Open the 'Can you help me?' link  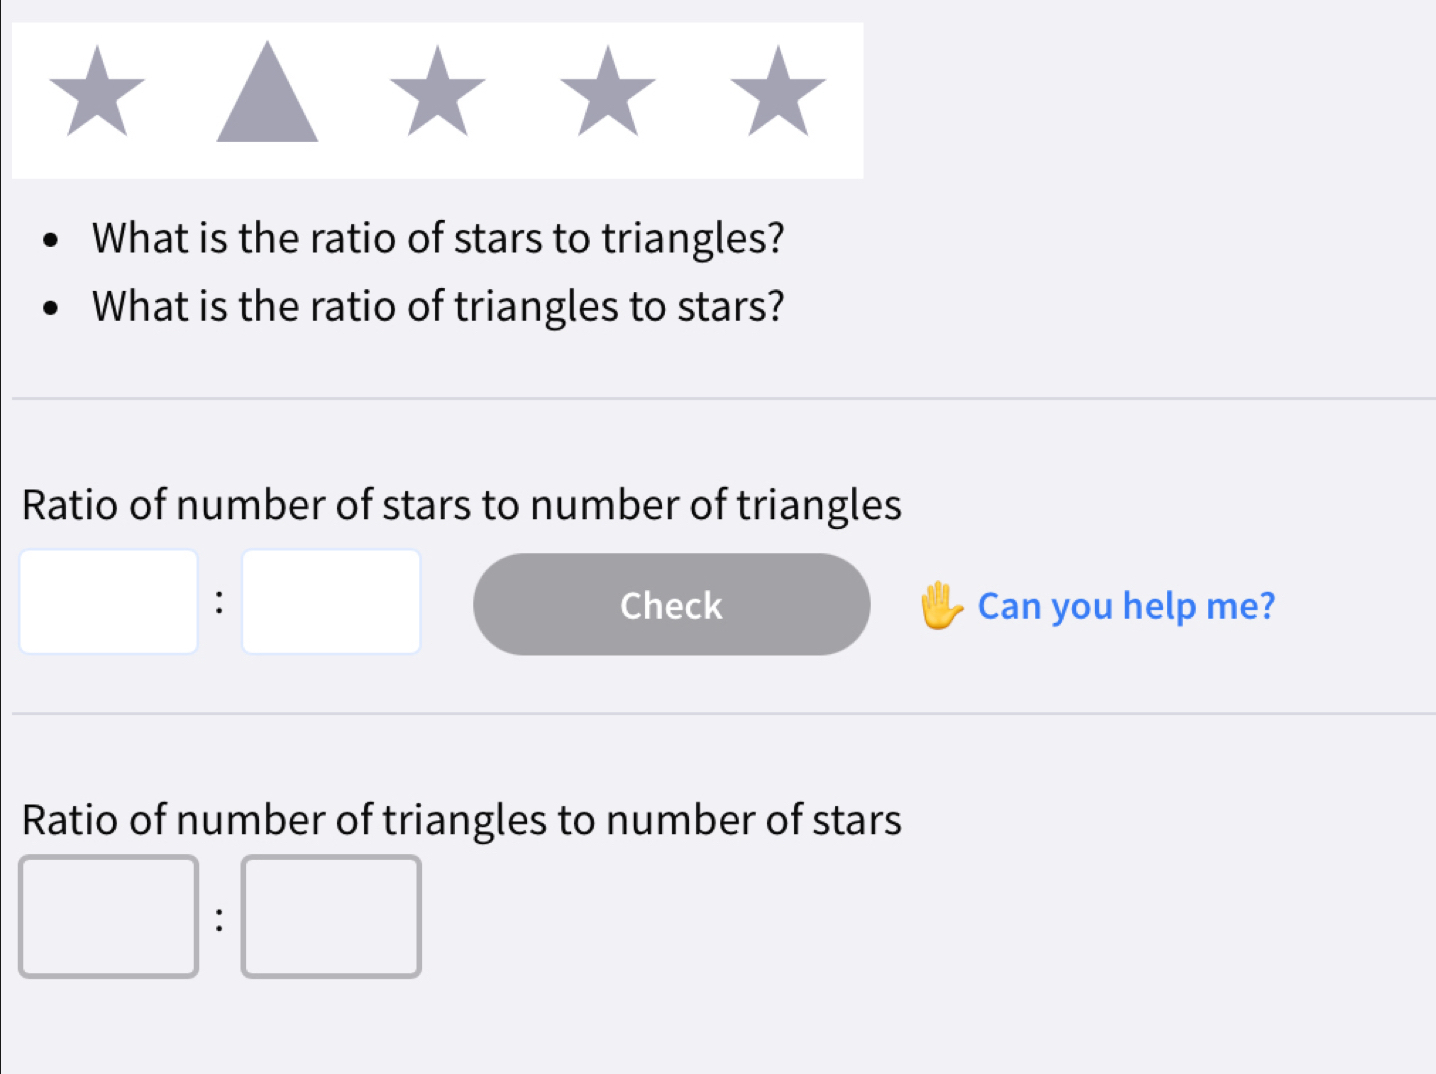point(1126,606)
